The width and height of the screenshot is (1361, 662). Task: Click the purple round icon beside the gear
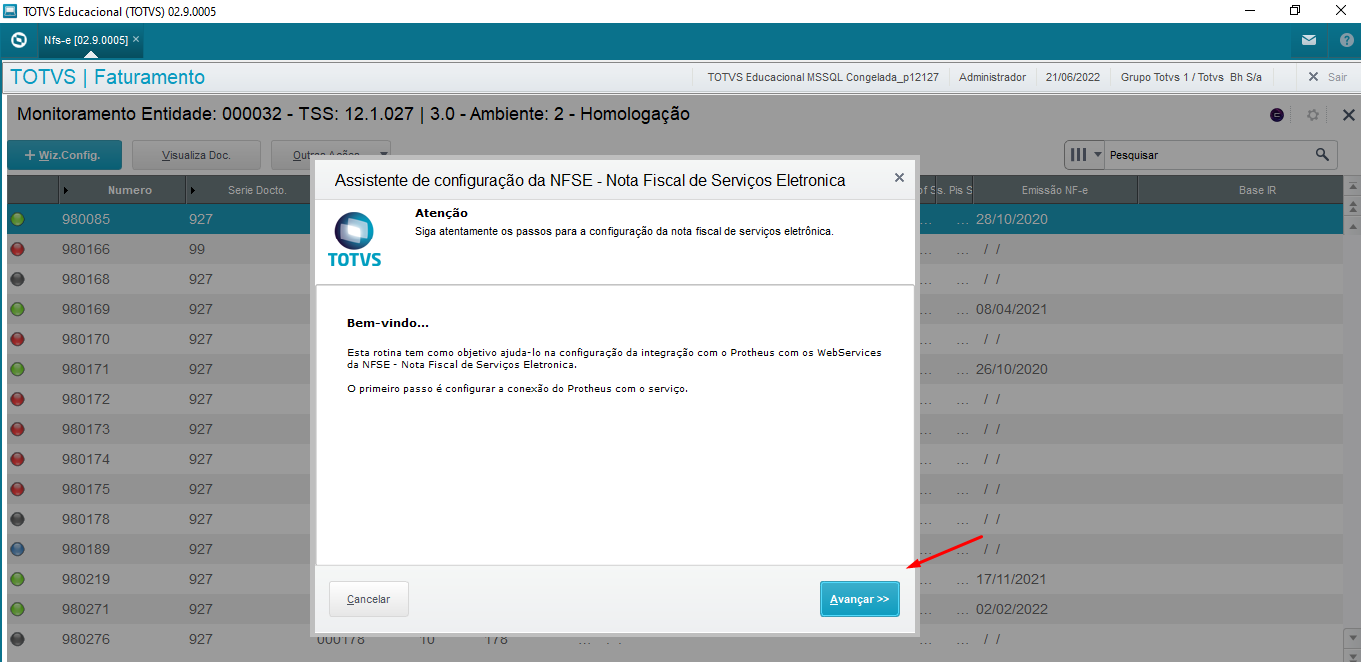[x=1277, y=115]
